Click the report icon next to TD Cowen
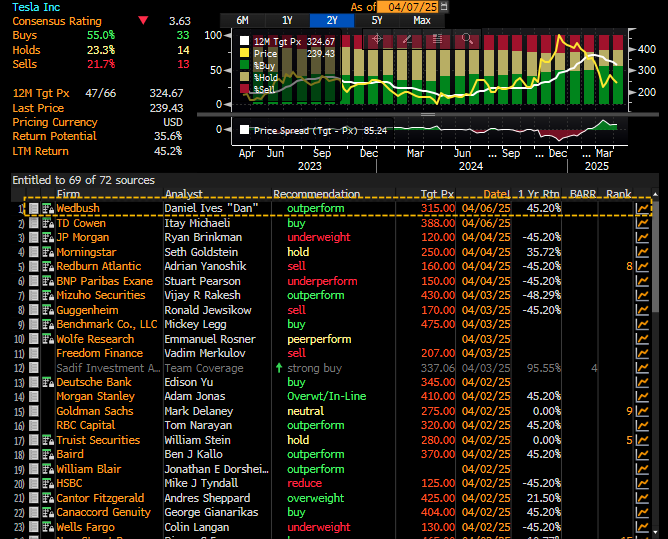Screen dimensions: 668x539 click(x=47, y=223)
